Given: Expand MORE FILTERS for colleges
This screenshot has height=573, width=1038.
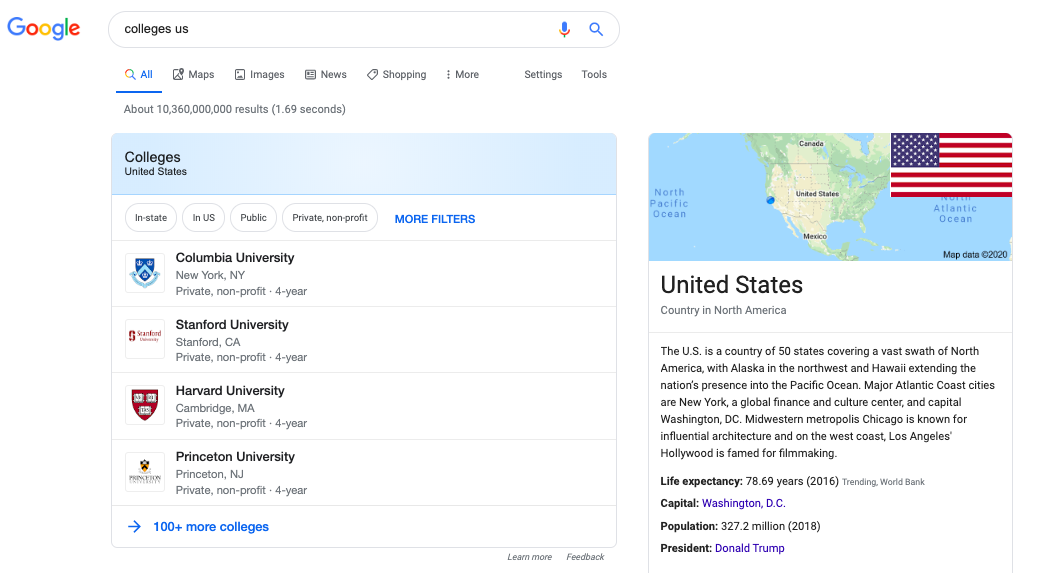Looking at the screenshot, I should pyautogui.click(x=435, y=219).
